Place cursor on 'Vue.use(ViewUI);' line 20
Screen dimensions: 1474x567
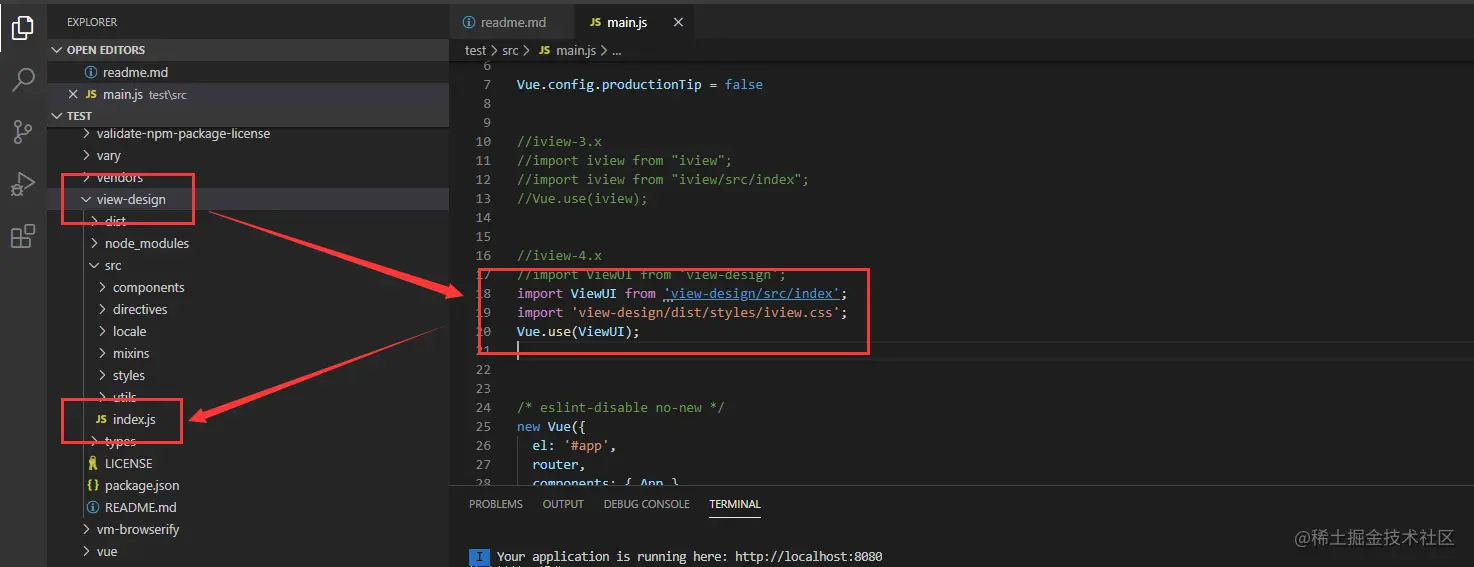578,332
